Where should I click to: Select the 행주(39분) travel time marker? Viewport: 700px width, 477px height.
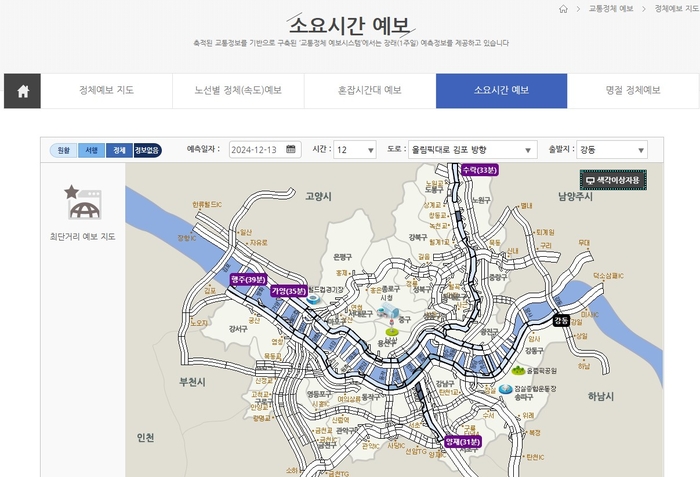pos(248,280)
